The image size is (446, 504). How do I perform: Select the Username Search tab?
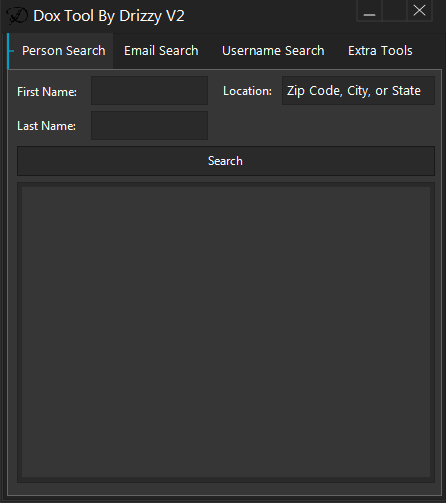273,51
